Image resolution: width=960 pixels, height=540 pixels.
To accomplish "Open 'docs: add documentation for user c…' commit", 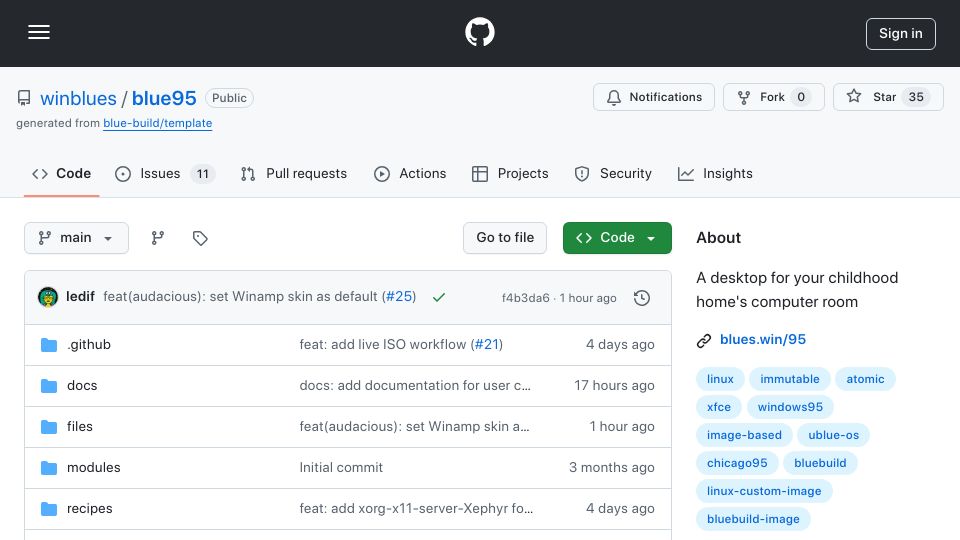I will (x=415, y=386).
